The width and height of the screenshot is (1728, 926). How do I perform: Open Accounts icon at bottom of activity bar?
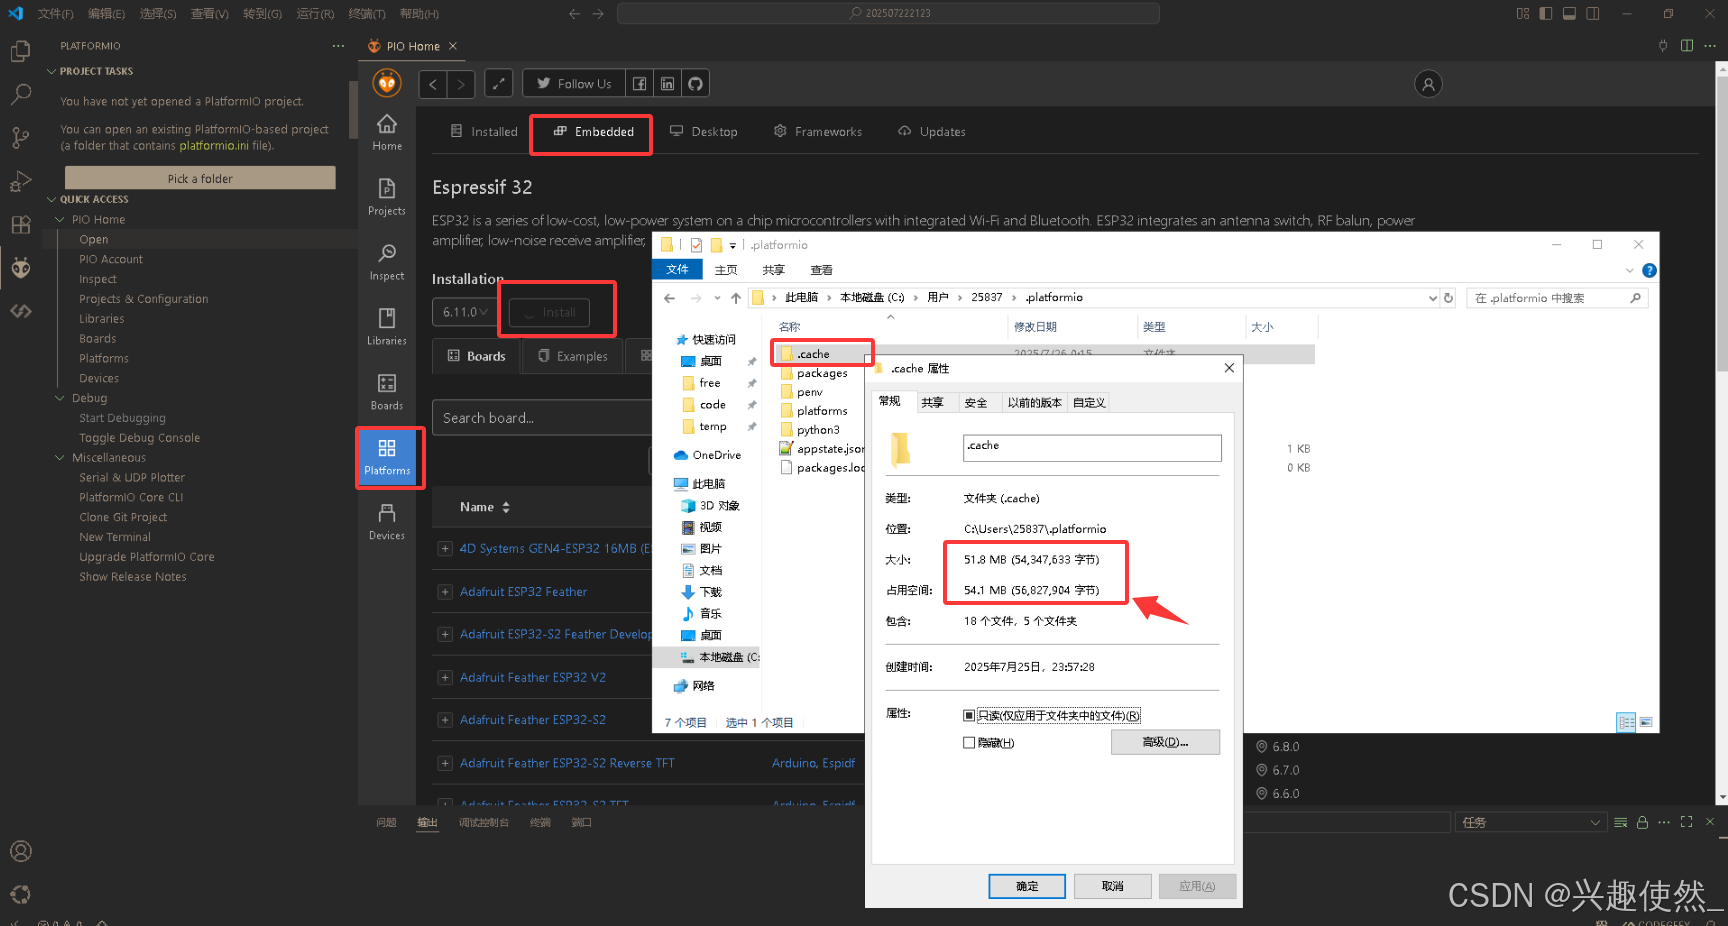[x=20, y=851]
